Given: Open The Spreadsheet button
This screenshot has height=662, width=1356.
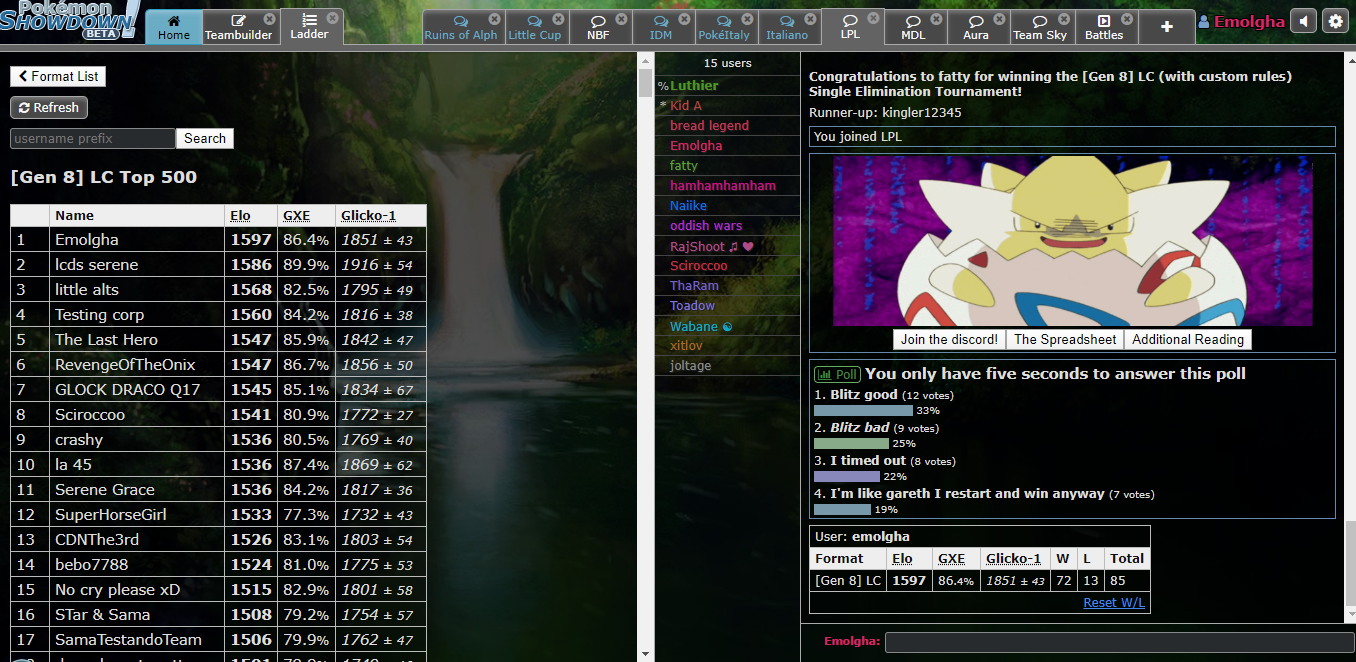Looking at the screenshot, I should tap(1065, 339).
